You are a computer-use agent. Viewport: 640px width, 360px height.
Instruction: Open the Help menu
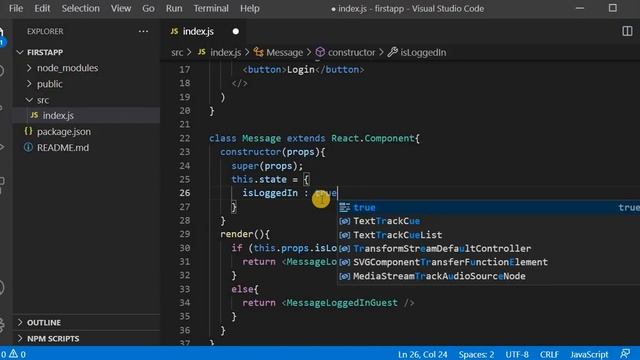[249, 8]
